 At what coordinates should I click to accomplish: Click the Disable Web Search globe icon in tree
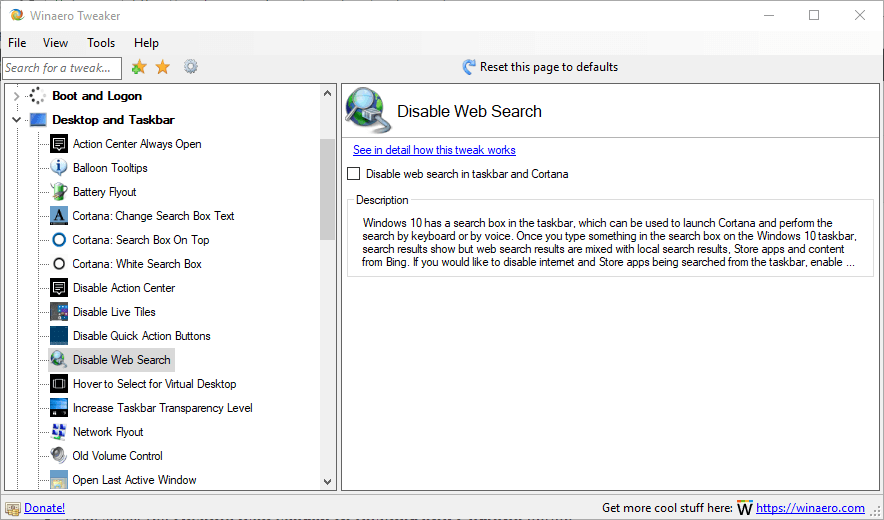(x=59, y=359)
